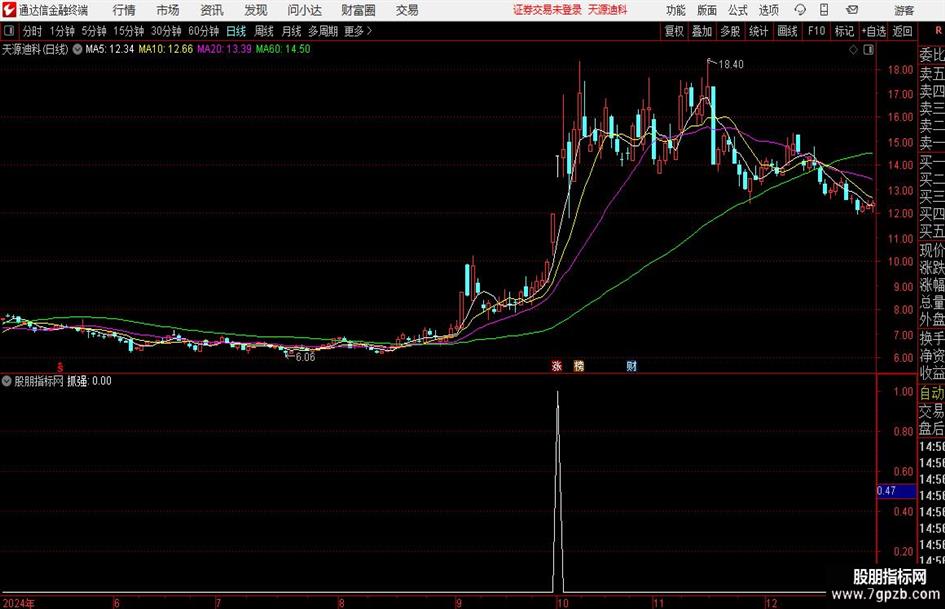Toggle the left sidebar panel icon
This screenshot has height=609, width=945.
pyautogui.click(x=9, y=31)
